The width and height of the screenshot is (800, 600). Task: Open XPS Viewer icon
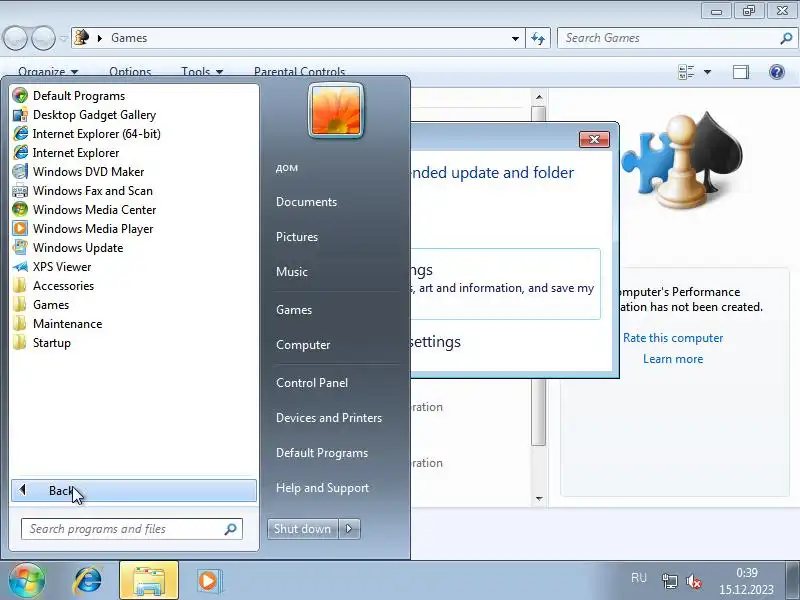click(20, 267)
